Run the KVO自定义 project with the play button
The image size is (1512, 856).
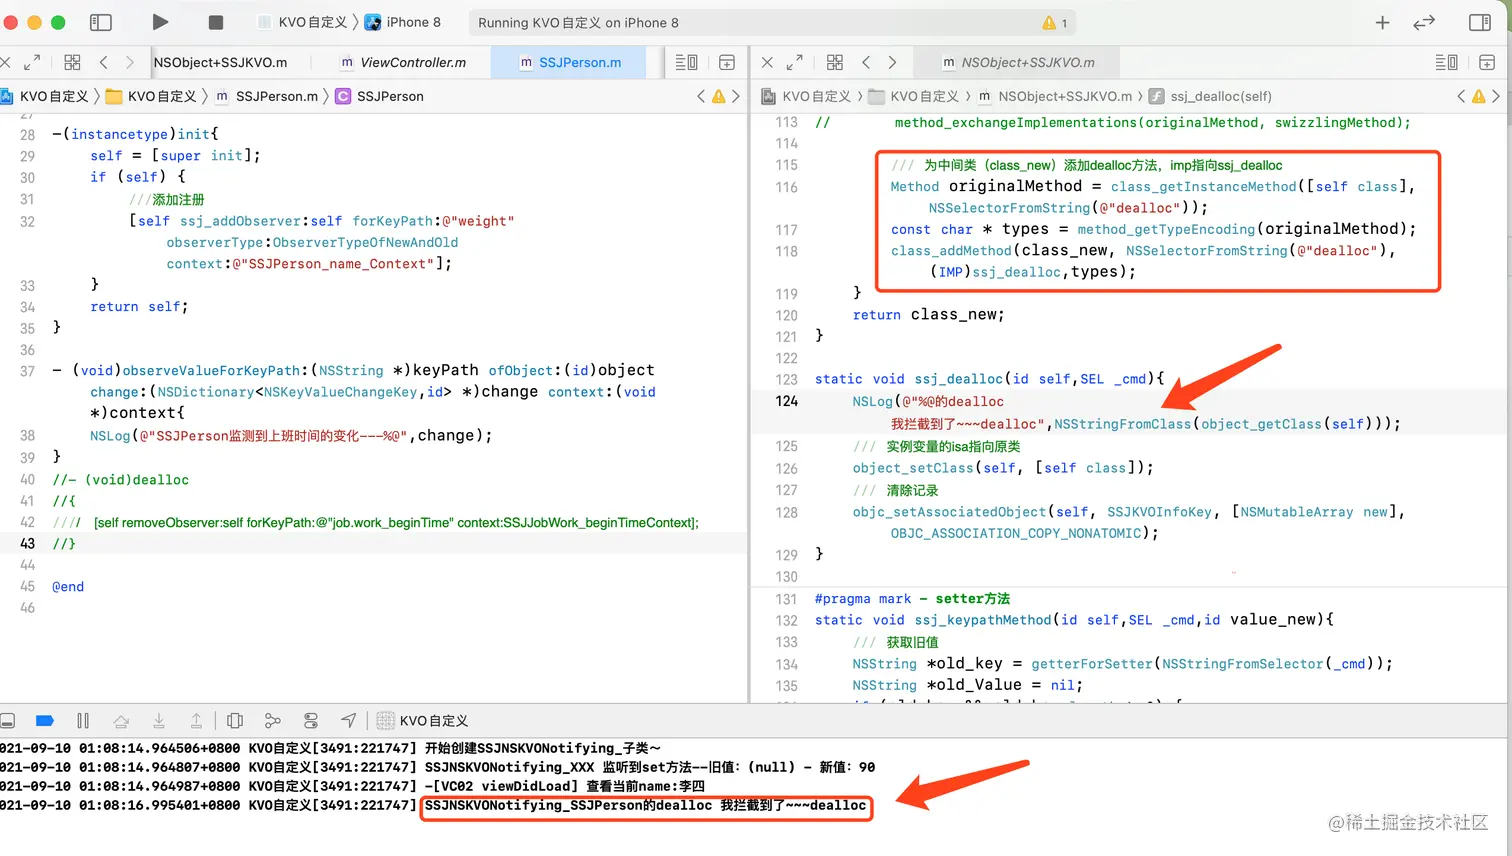click(x=160, y=22)
